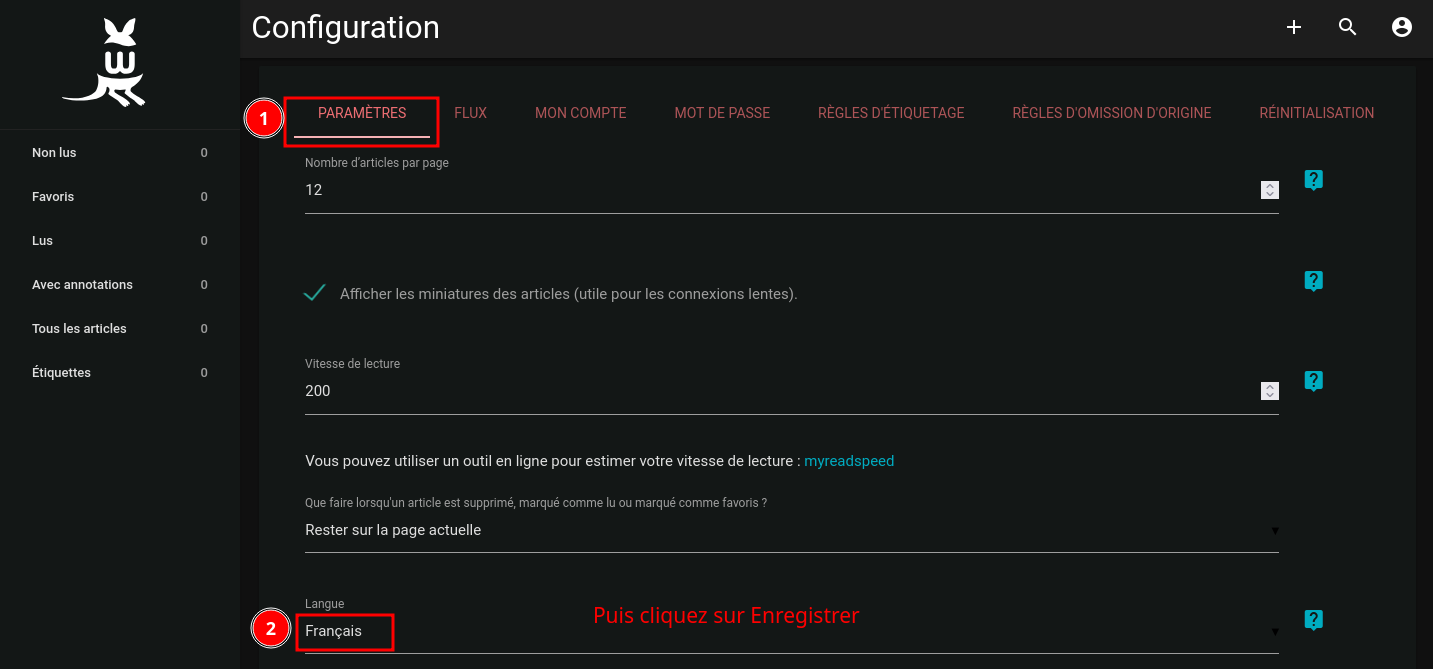Screen dimensions: 1433x669
Task: Switch to the Flux tab
Action: point(470,113)
